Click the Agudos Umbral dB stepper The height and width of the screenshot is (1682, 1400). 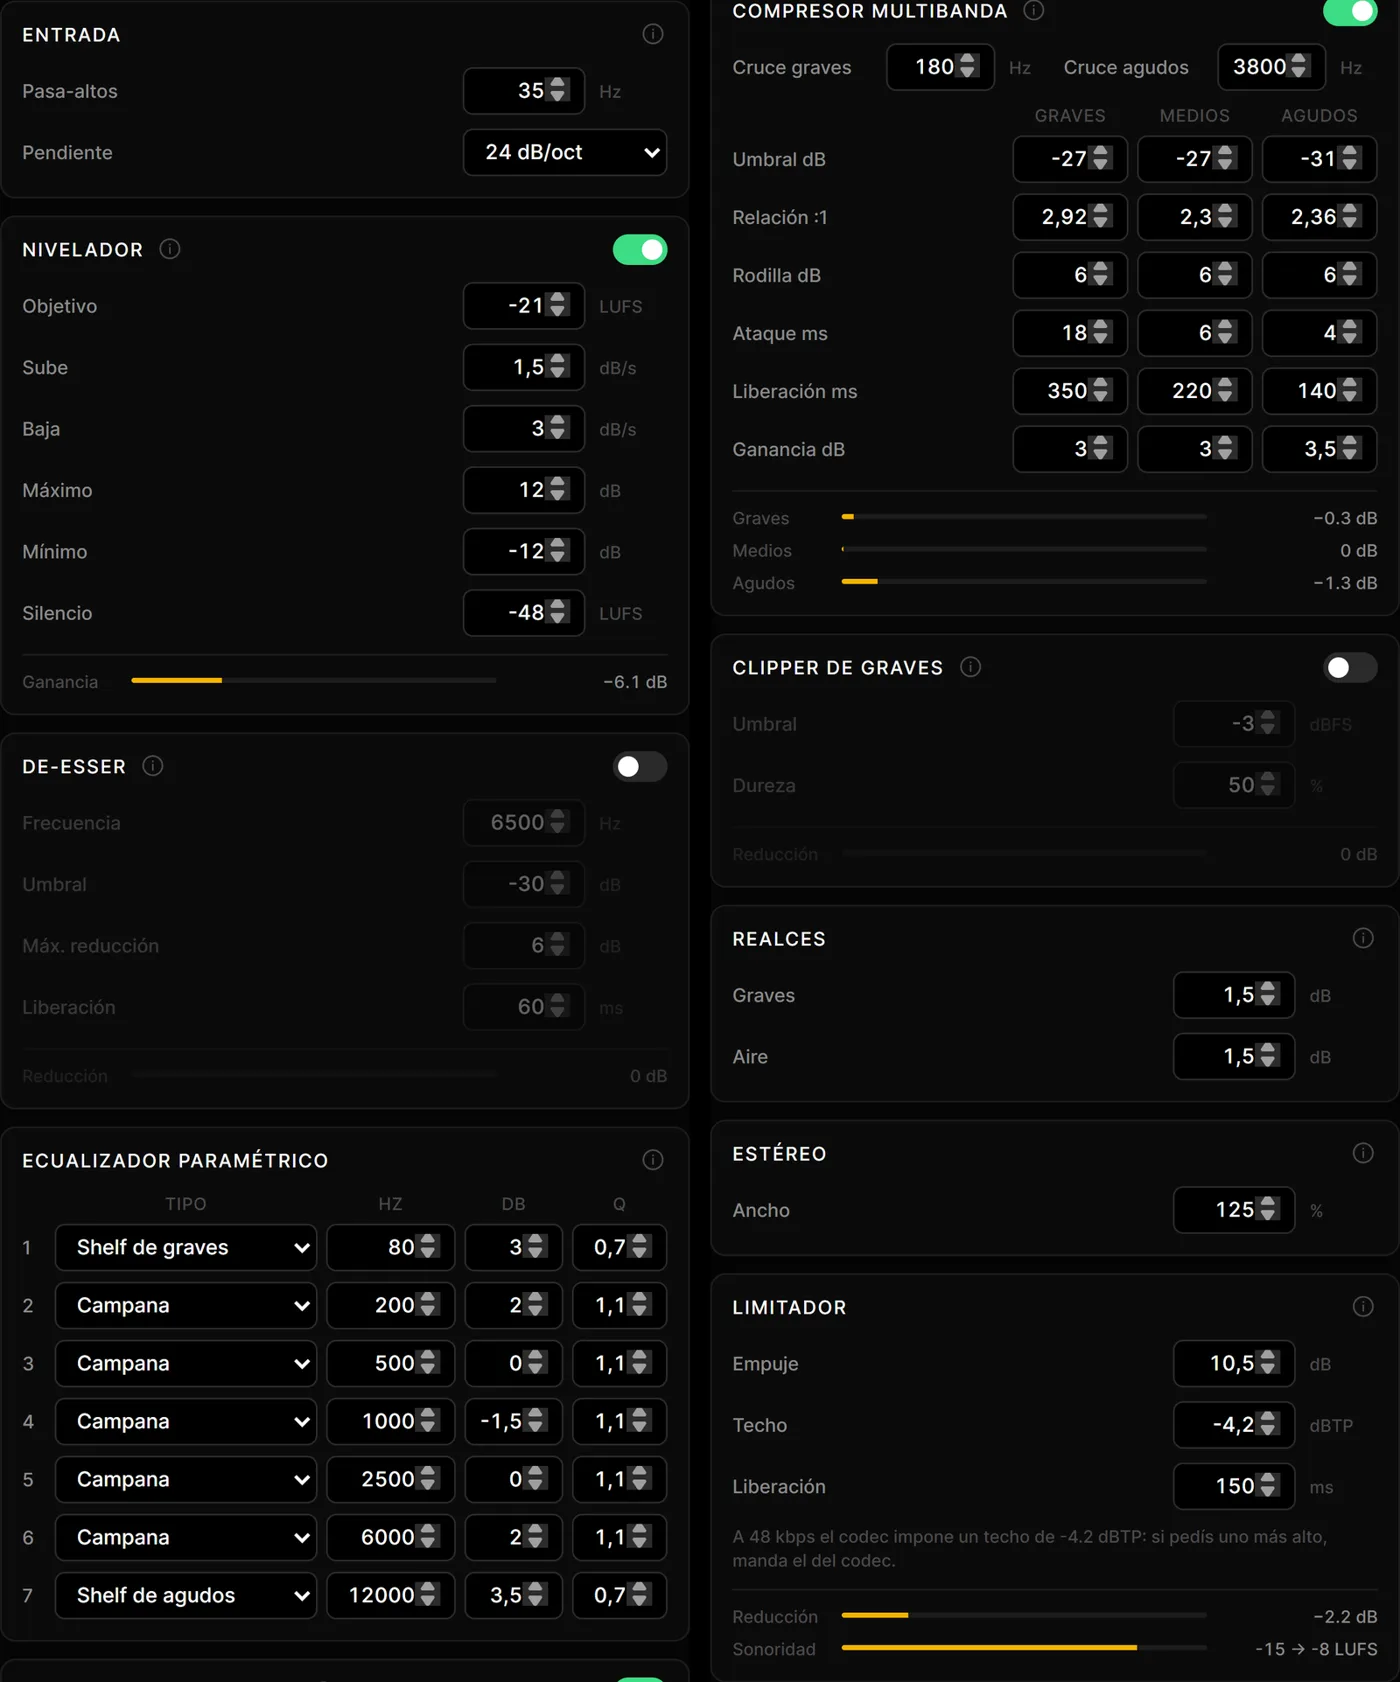tap(1350, 159)
